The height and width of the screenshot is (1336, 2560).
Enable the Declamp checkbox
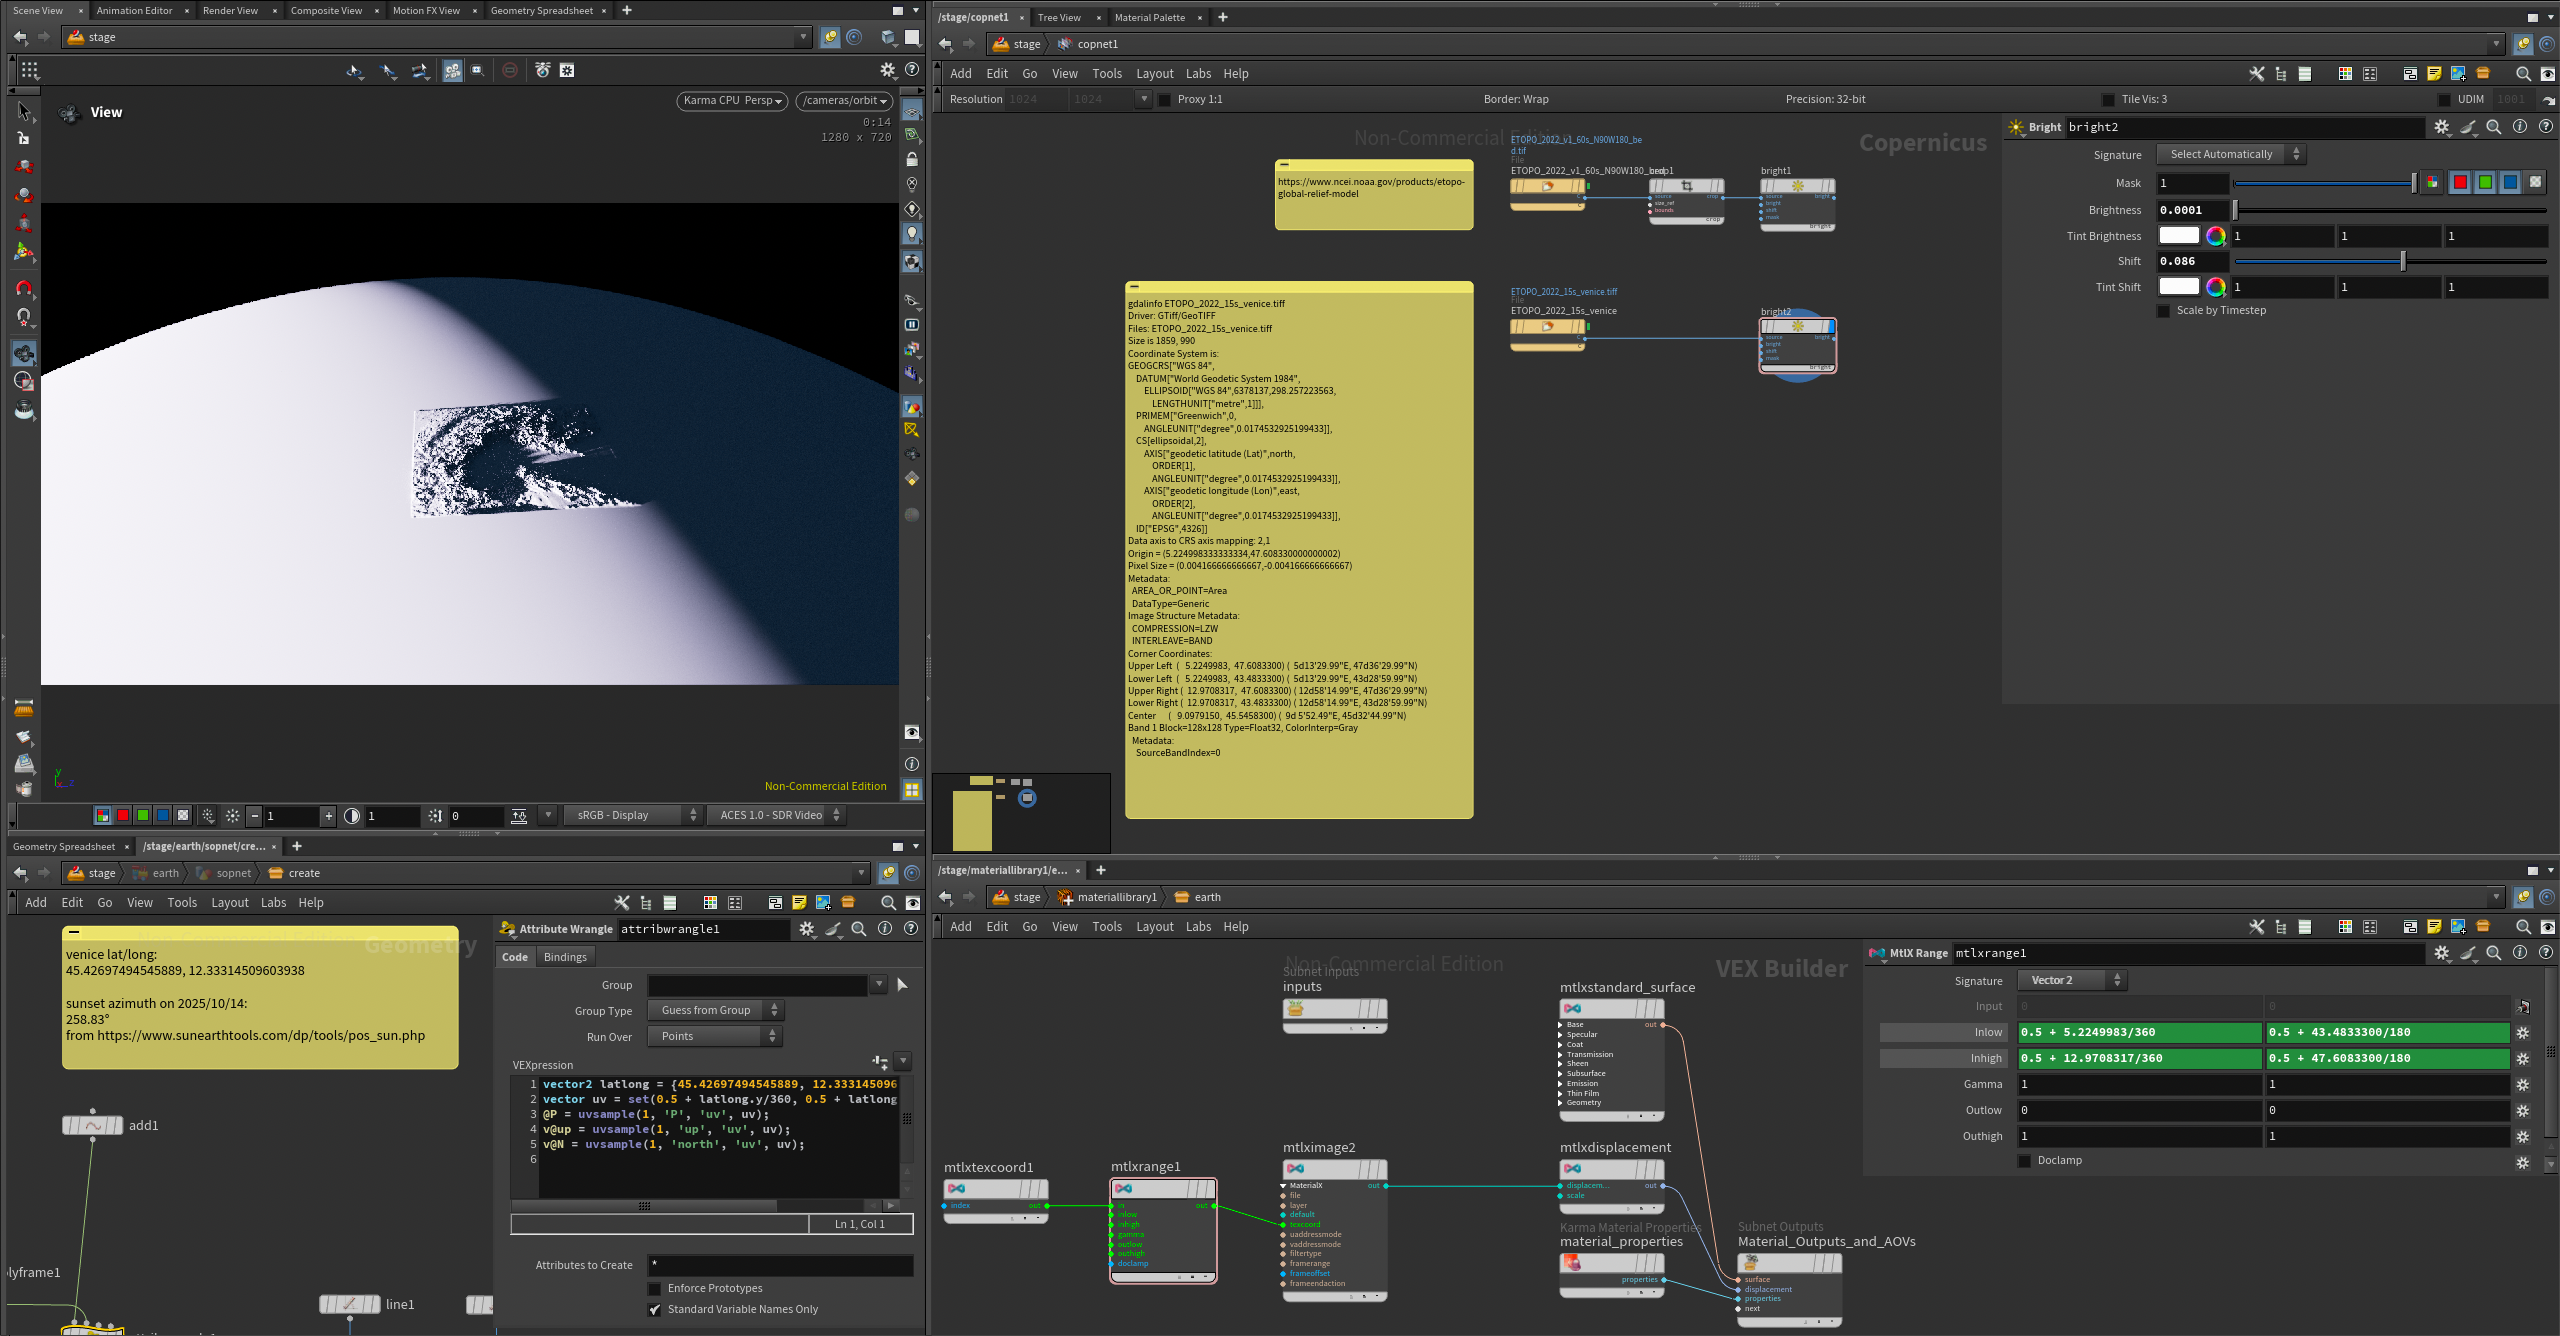coord(2025,1161)
